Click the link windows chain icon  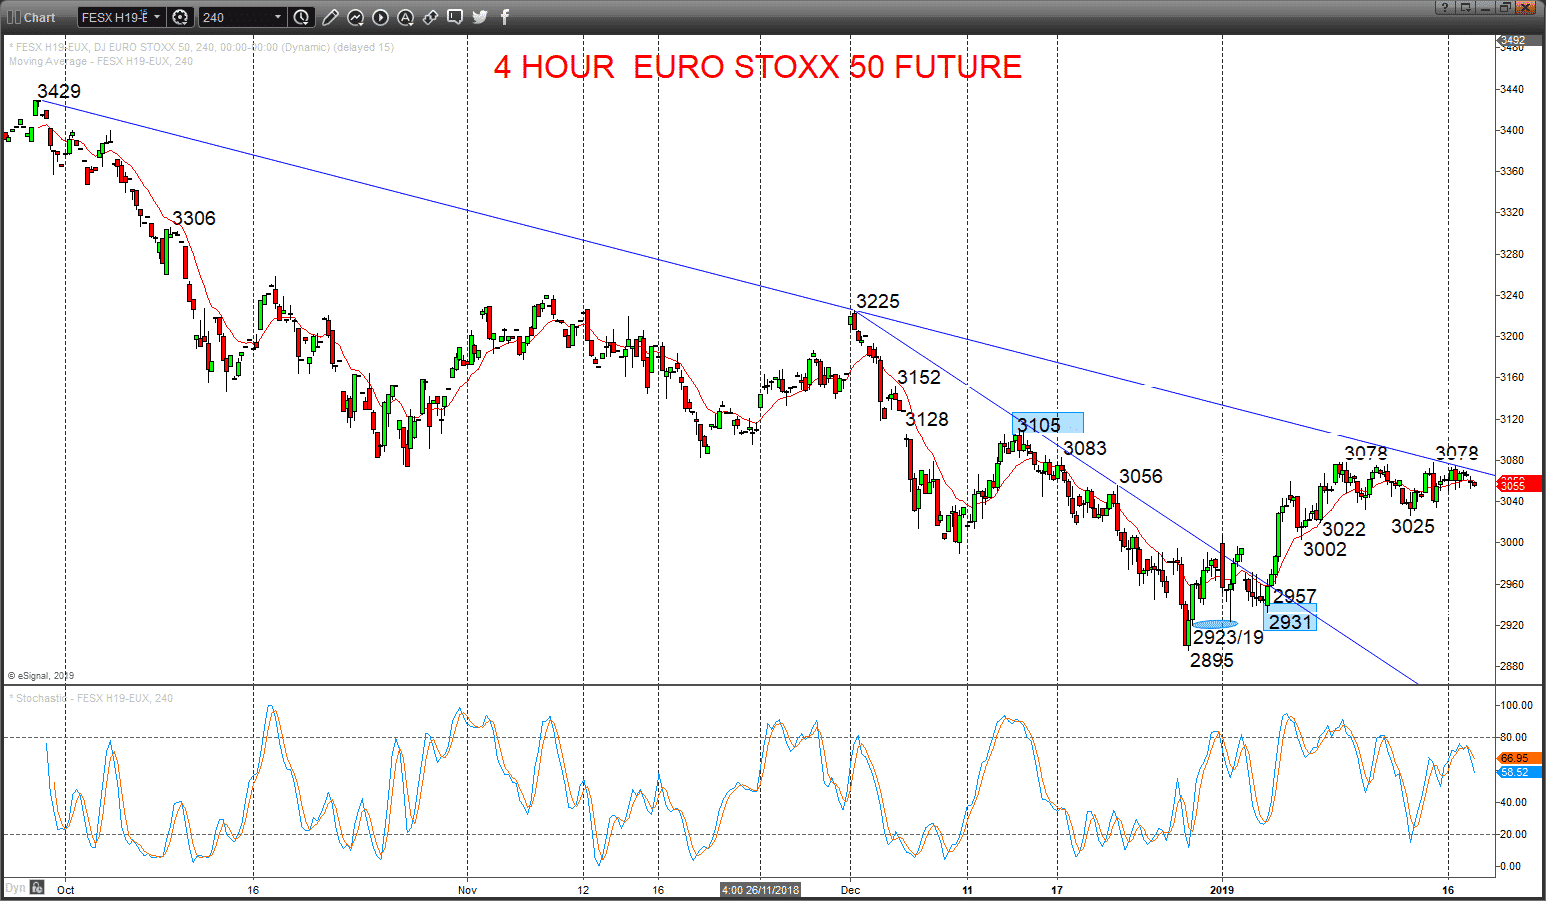click(x=430, y=17)
